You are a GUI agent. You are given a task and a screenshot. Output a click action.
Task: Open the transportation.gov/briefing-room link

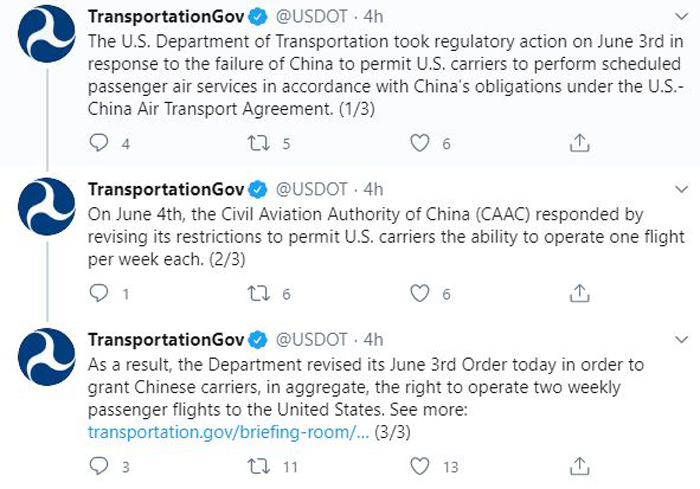tap(228, 432)
